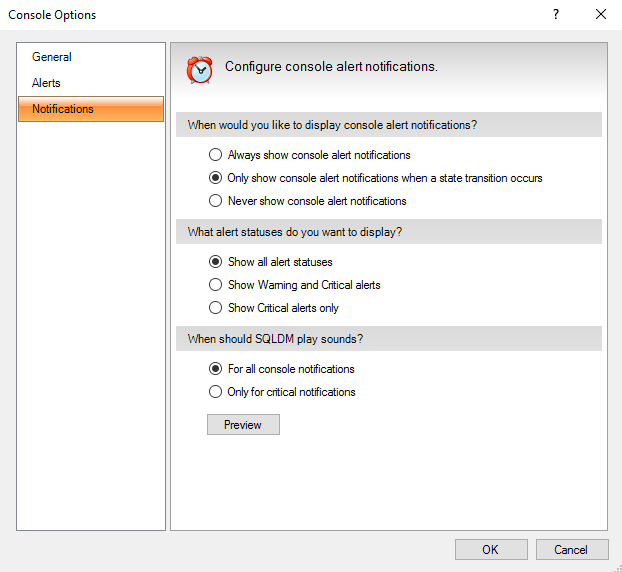Select Always show console alert notifications
The width and height of the screenshot is (622, 572).
pos(215,155)
